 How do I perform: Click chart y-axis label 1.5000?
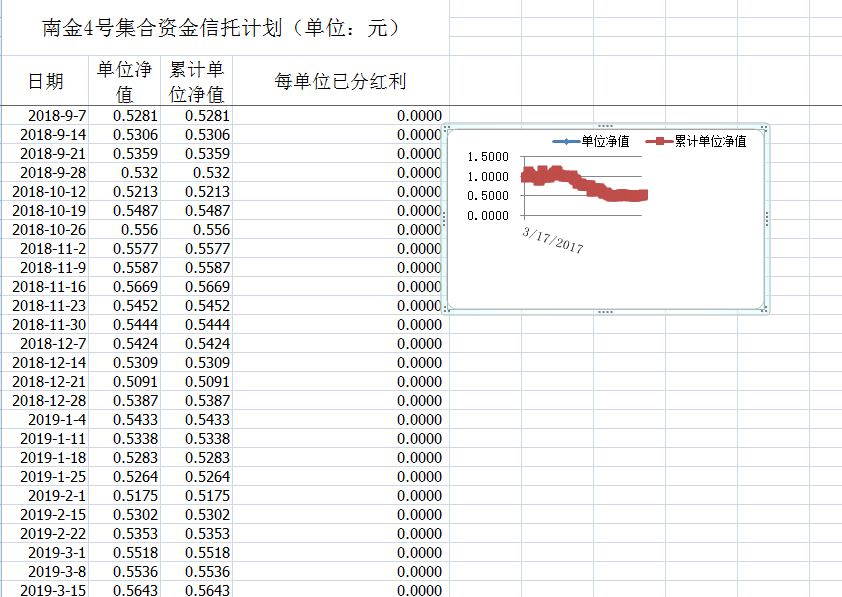point(488,157)
